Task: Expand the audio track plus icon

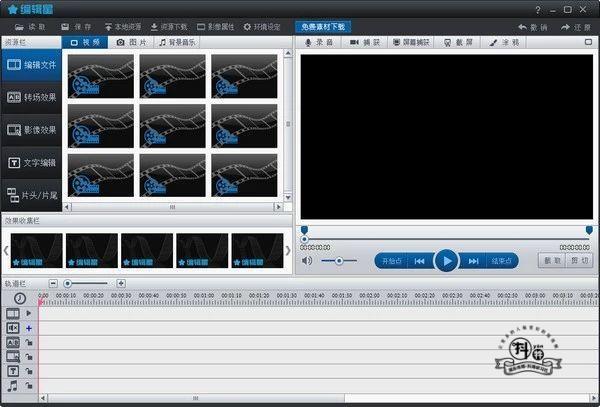Action: [29, 328]
